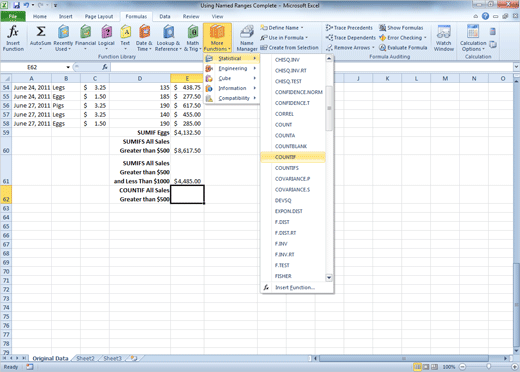Screen dimensions: 520x372
Task: Open the Financial functions book icon
Action: [86, 32]
